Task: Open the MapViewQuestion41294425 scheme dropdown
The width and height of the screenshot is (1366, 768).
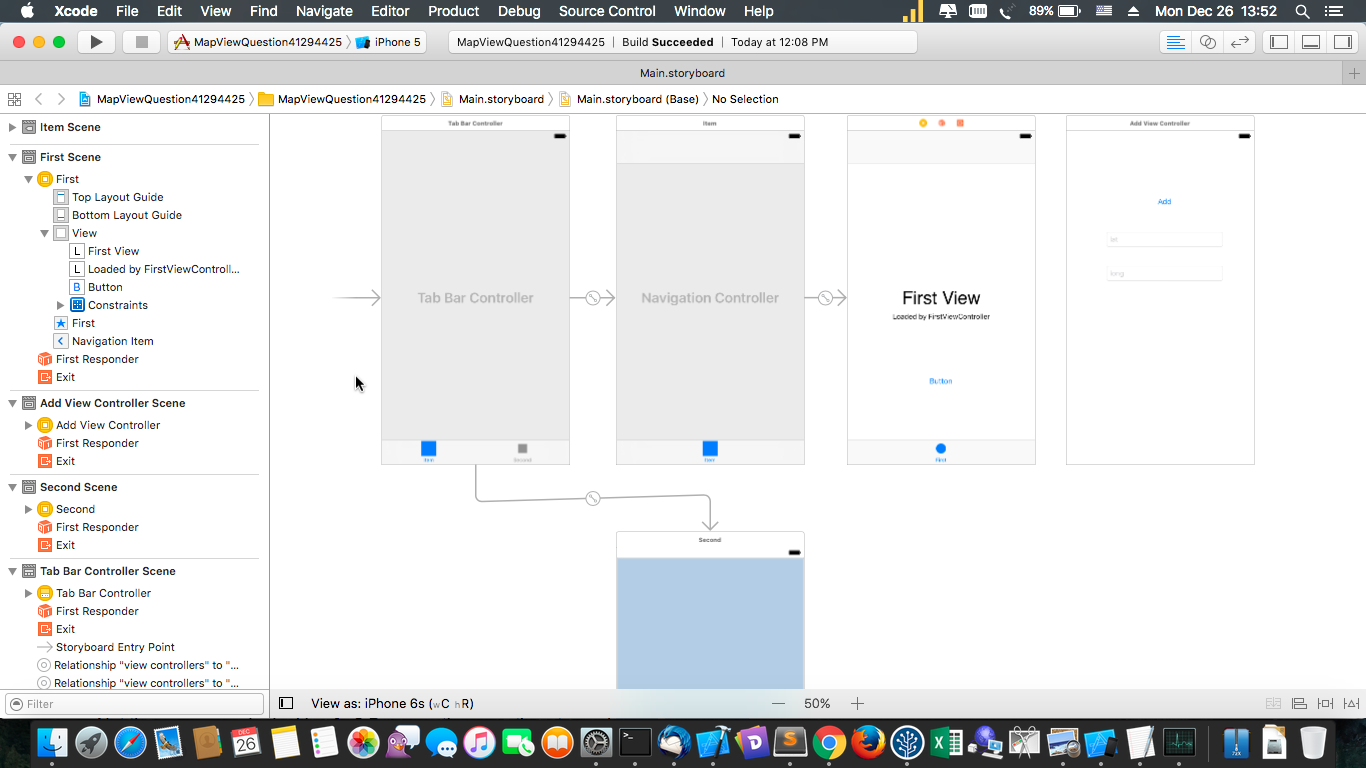Action: tap(259, 42)
